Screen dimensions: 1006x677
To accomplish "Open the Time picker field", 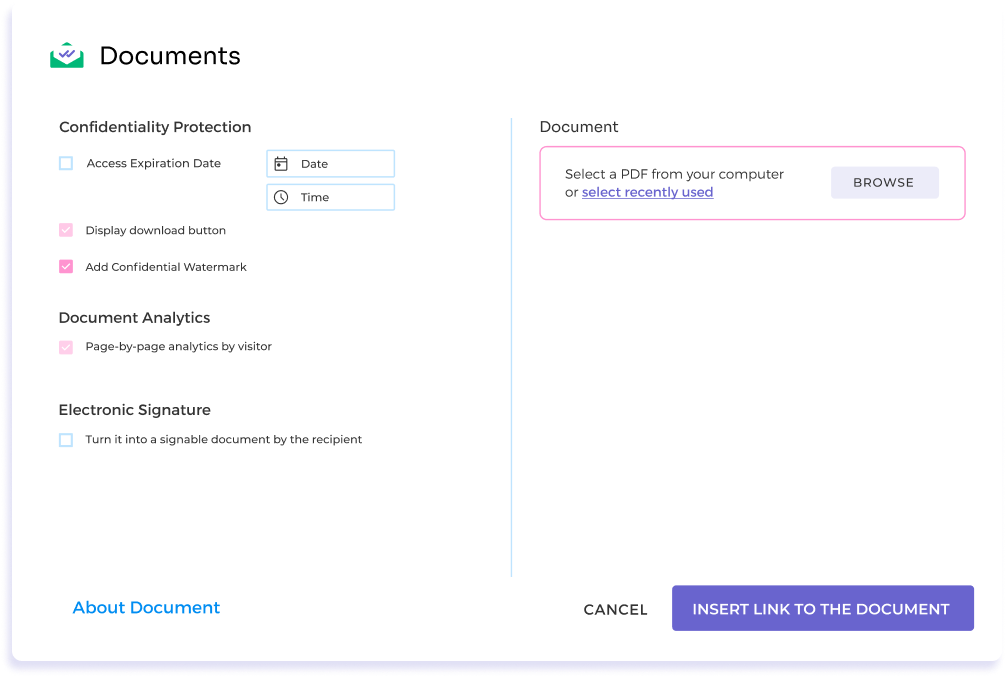I will (x=340, y=197).
